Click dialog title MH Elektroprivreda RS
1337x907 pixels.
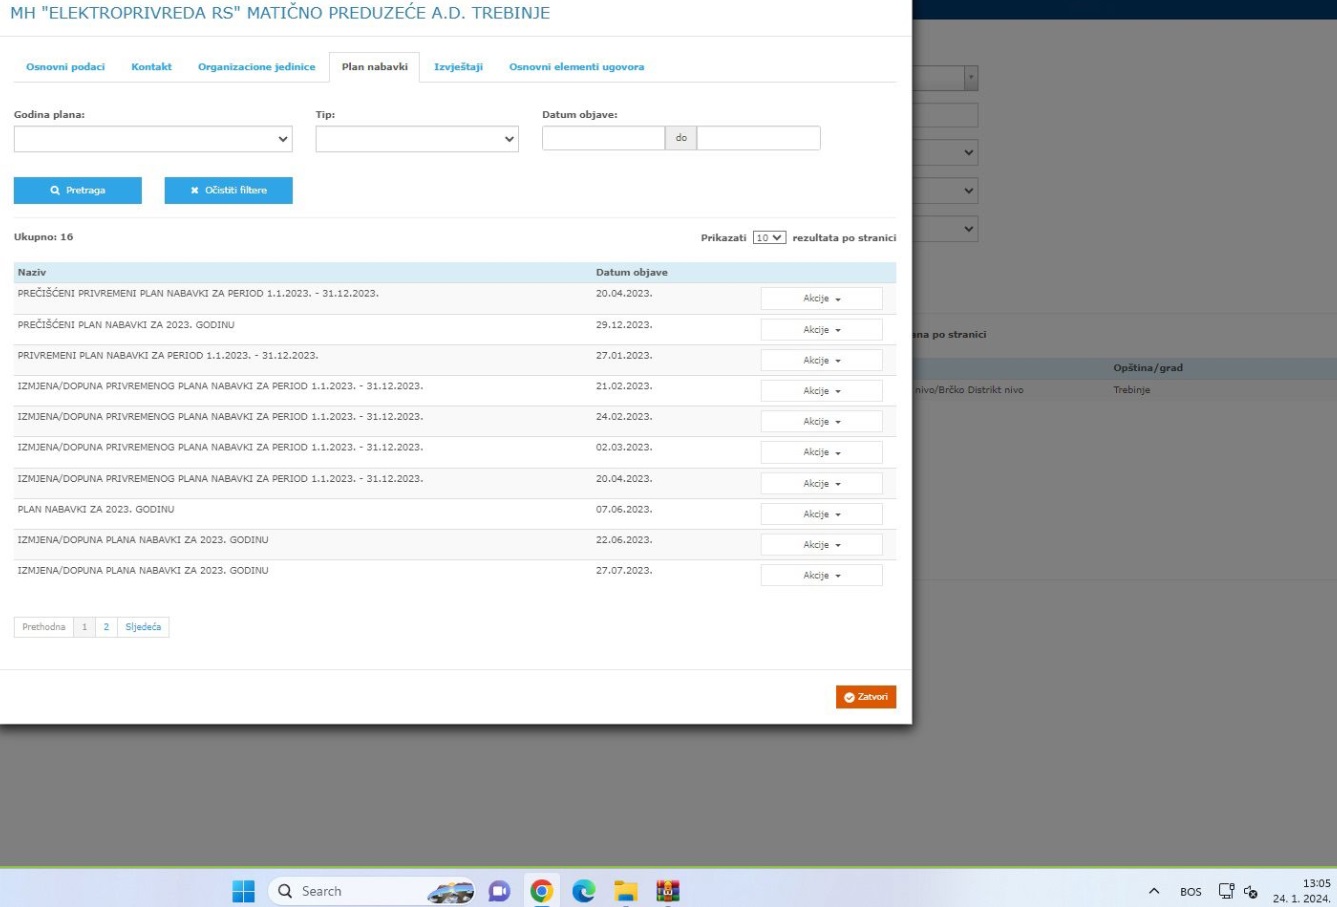(280, 13)
